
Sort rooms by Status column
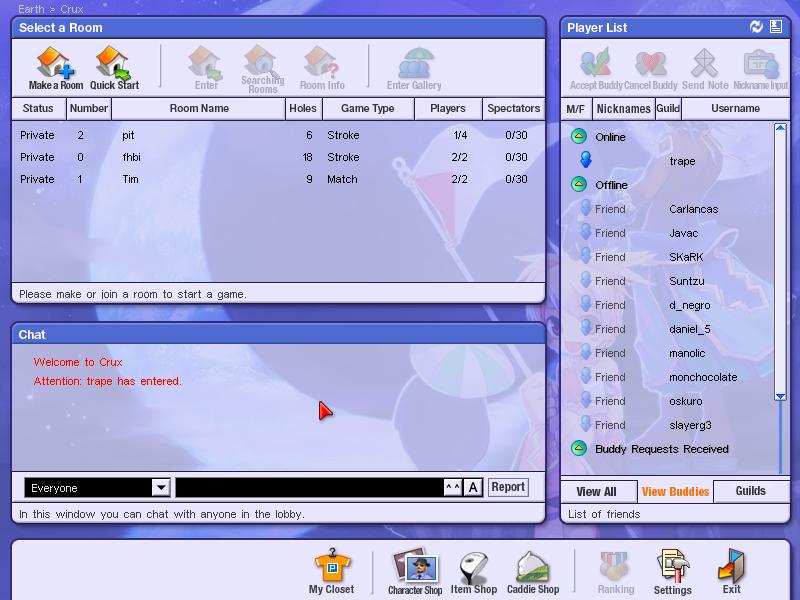(x=38, y=108)
